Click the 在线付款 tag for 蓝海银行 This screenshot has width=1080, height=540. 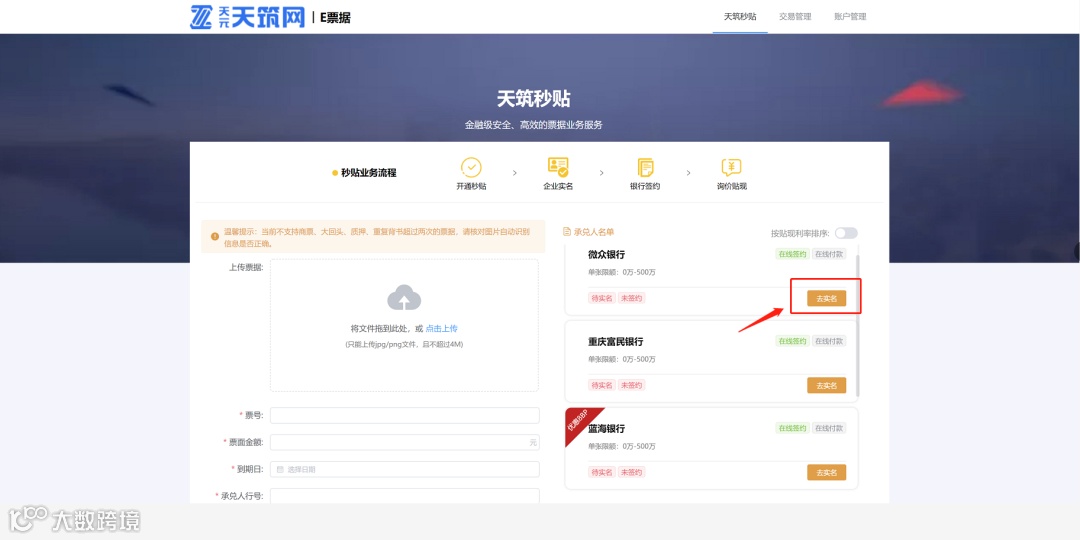click(x=829, y=428)
